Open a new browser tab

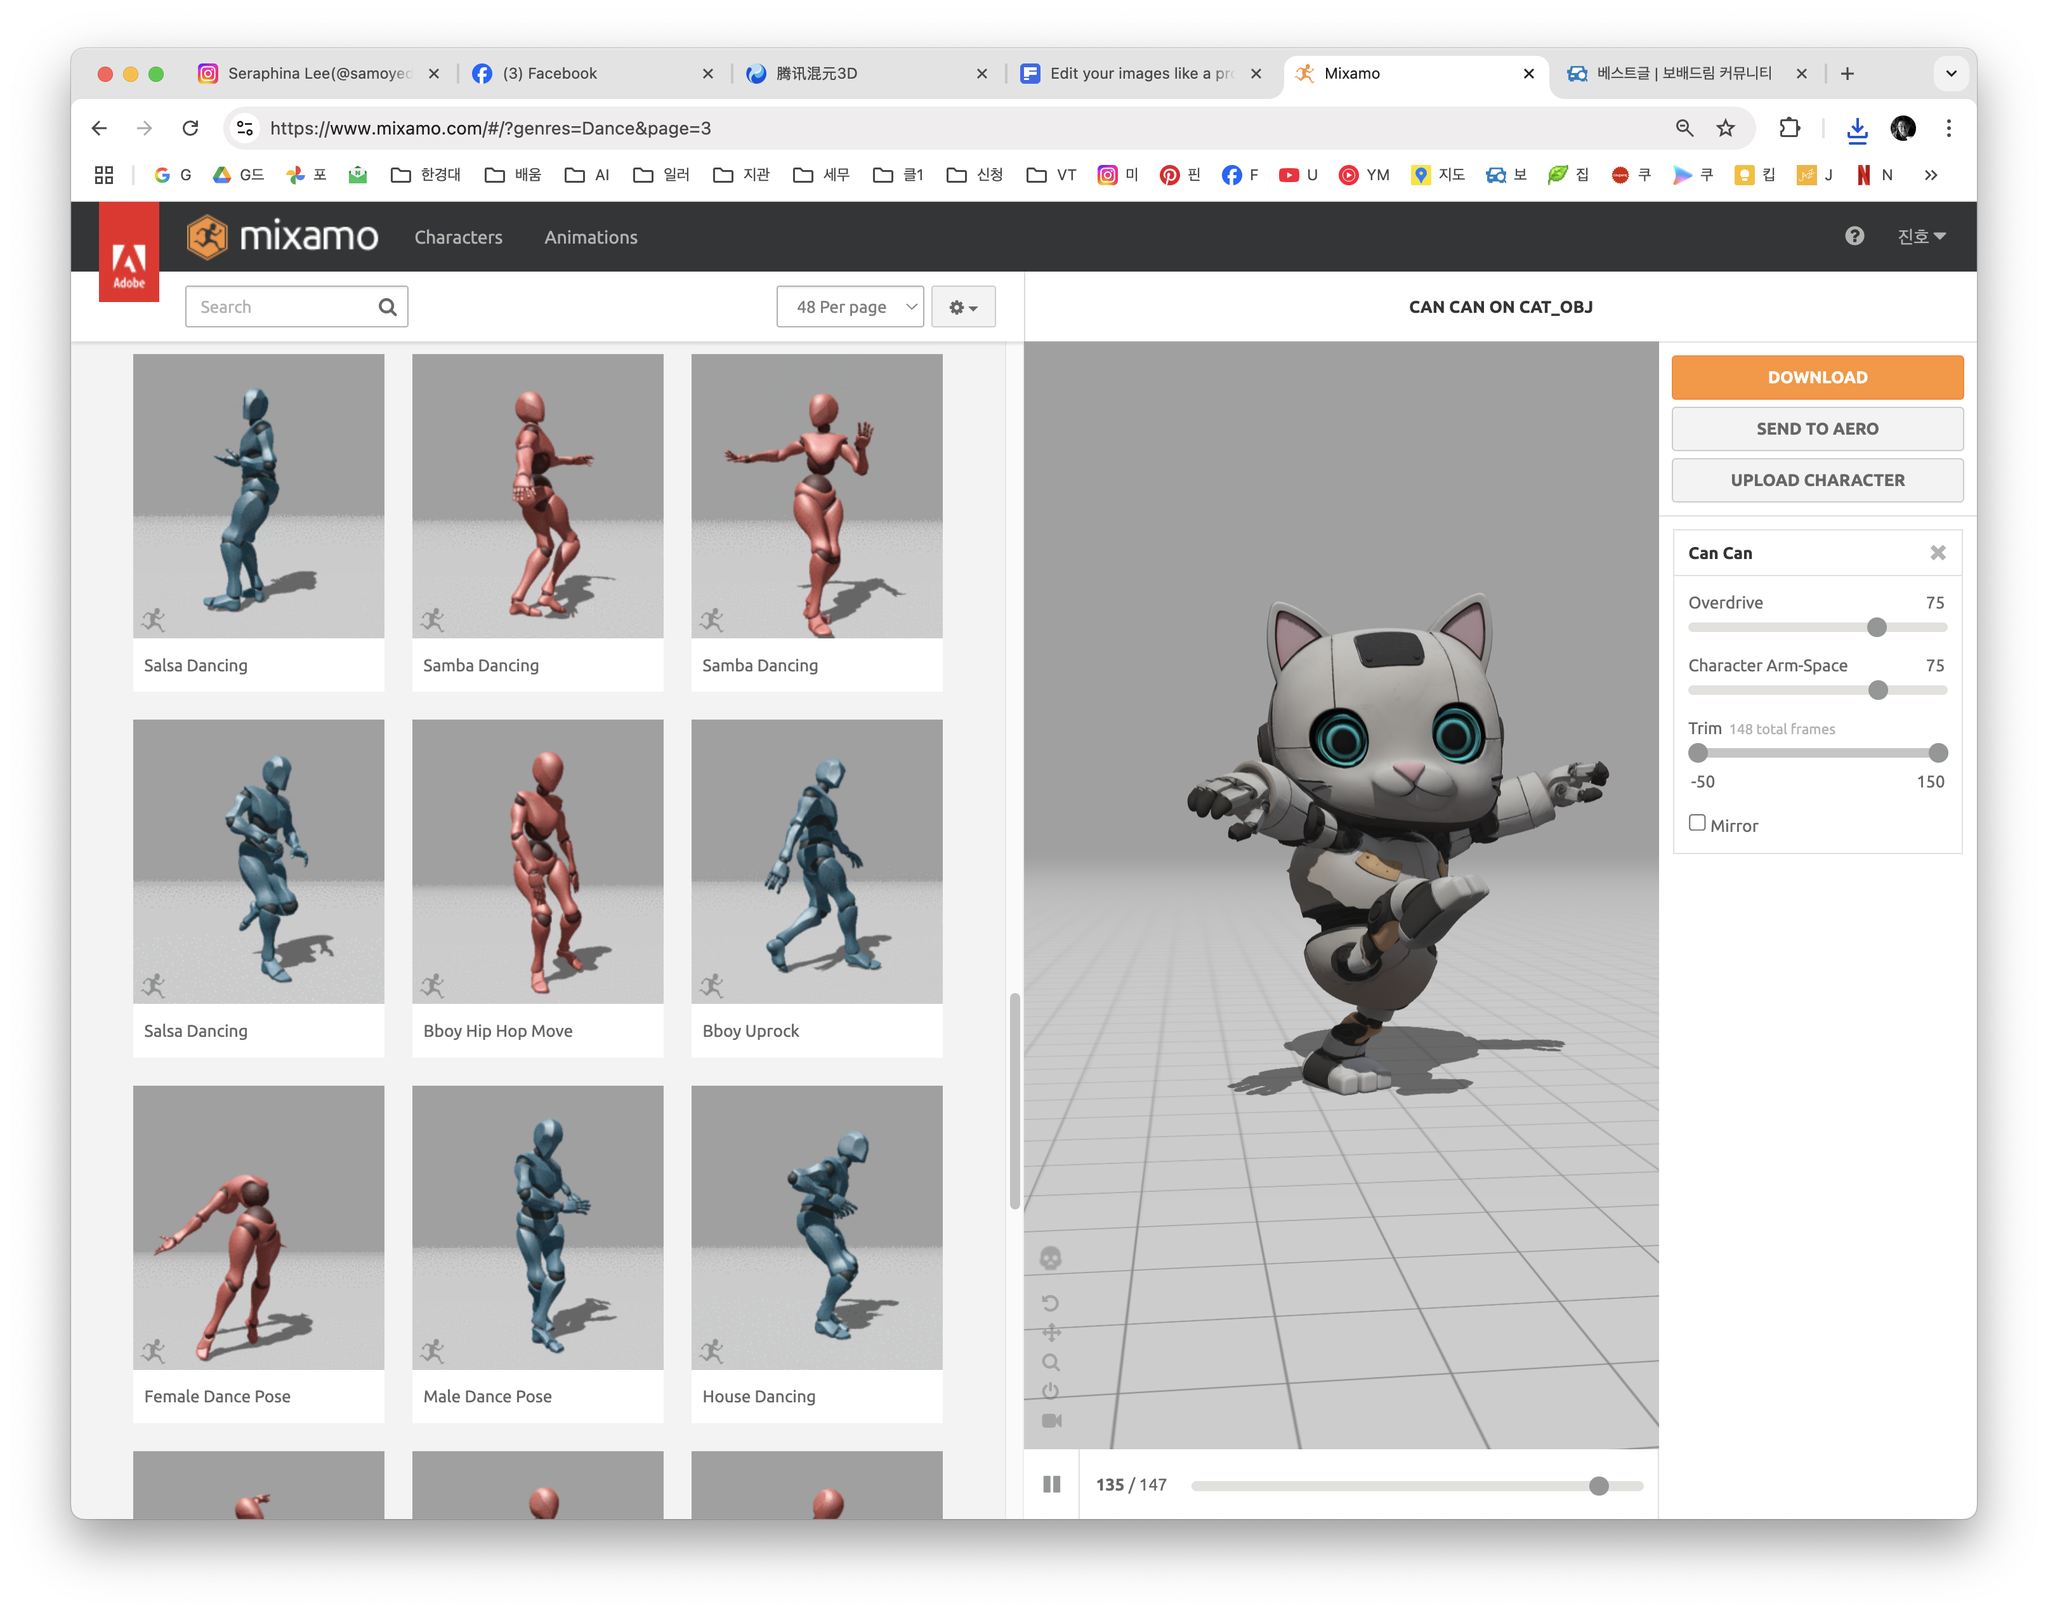[x=1847, y=73]
